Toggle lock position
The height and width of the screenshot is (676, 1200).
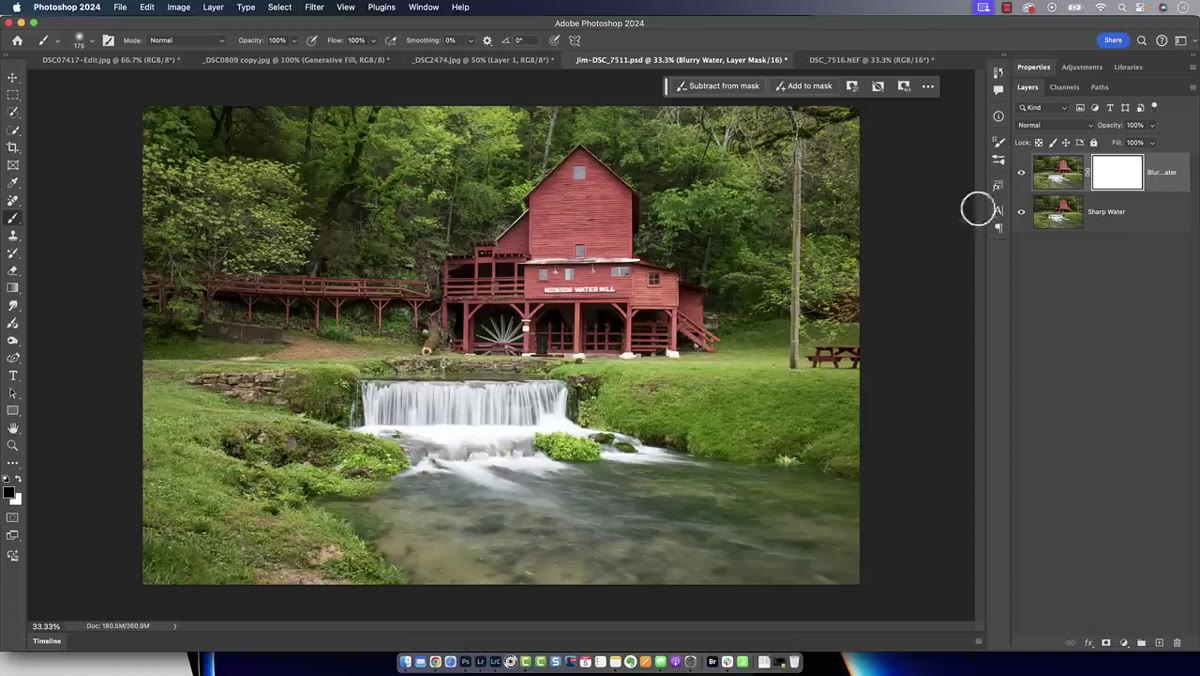click(1065, 143)
